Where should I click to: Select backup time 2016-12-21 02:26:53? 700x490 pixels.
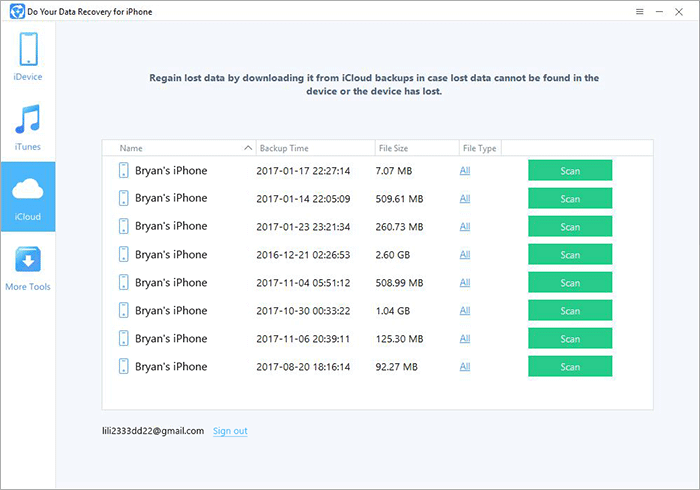tap(303, 255)
